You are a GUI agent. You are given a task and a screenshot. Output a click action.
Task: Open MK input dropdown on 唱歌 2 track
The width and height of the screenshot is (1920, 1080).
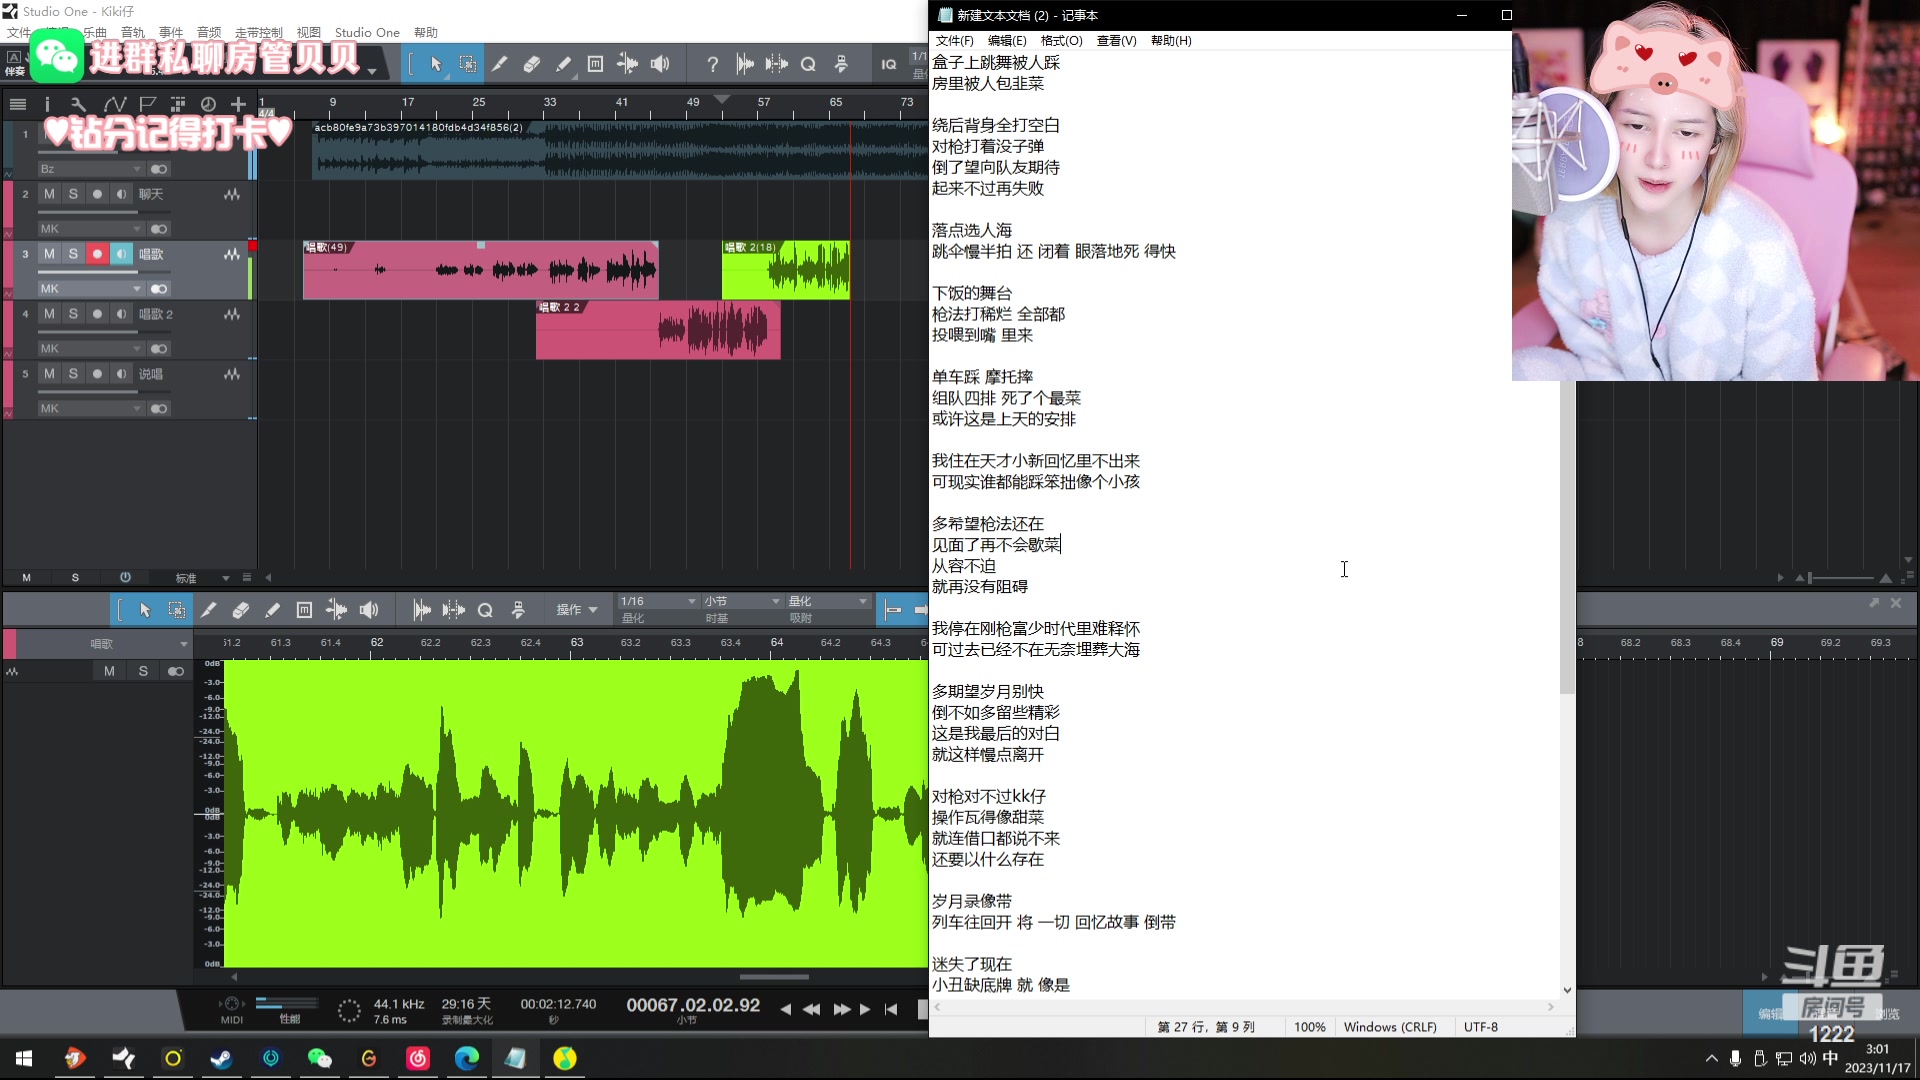click(91, 349)
